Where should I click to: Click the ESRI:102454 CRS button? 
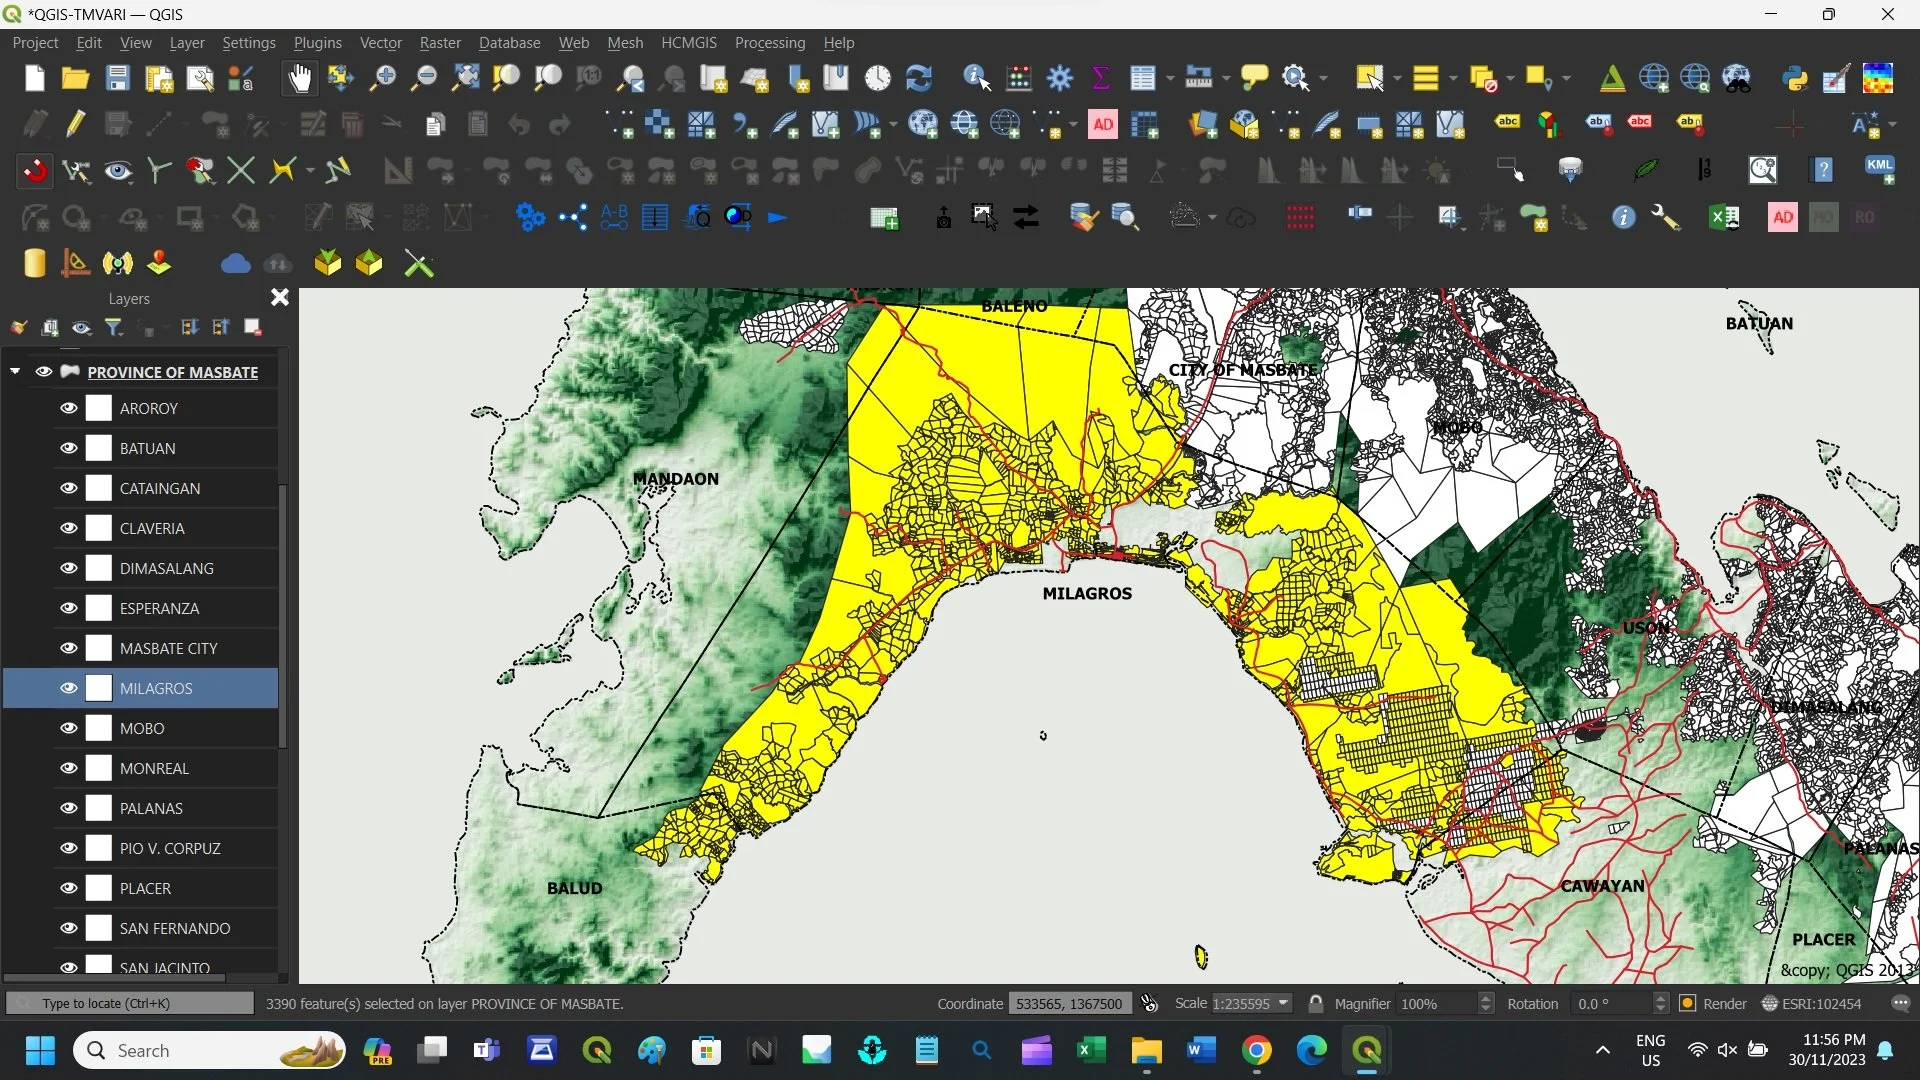1811,1003
